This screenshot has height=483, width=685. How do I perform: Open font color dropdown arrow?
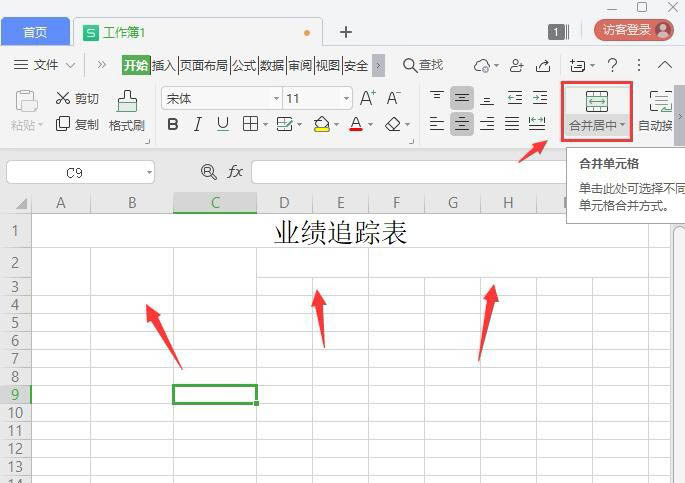[370, 125]
